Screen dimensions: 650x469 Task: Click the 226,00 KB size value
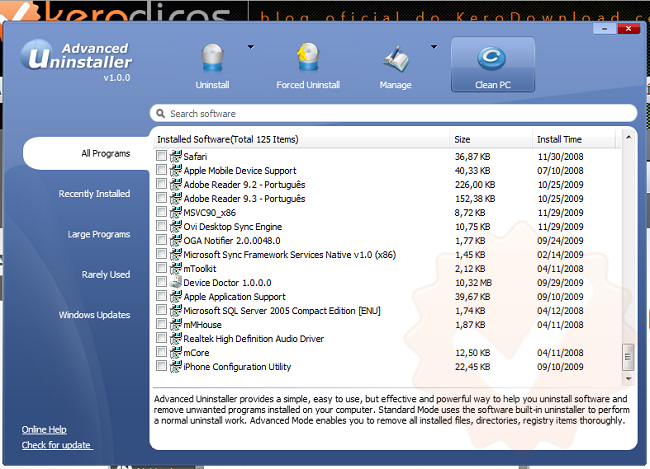pyautogui.click(x=475, y=185)
